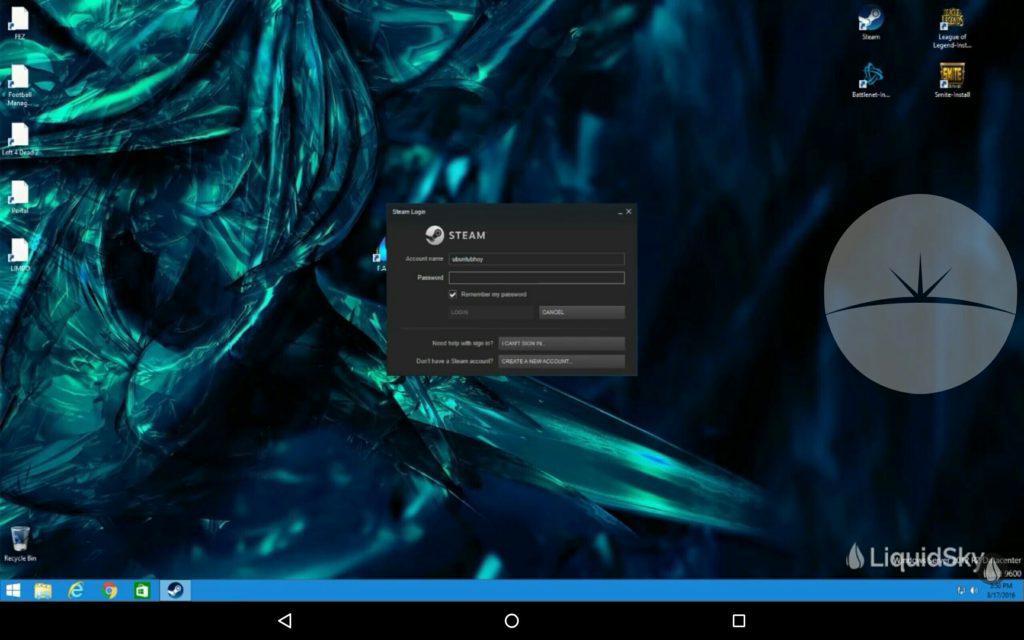Click the Steam taskbar button
This screenshot has height=640, width=1024.
[x=175, y=590]
